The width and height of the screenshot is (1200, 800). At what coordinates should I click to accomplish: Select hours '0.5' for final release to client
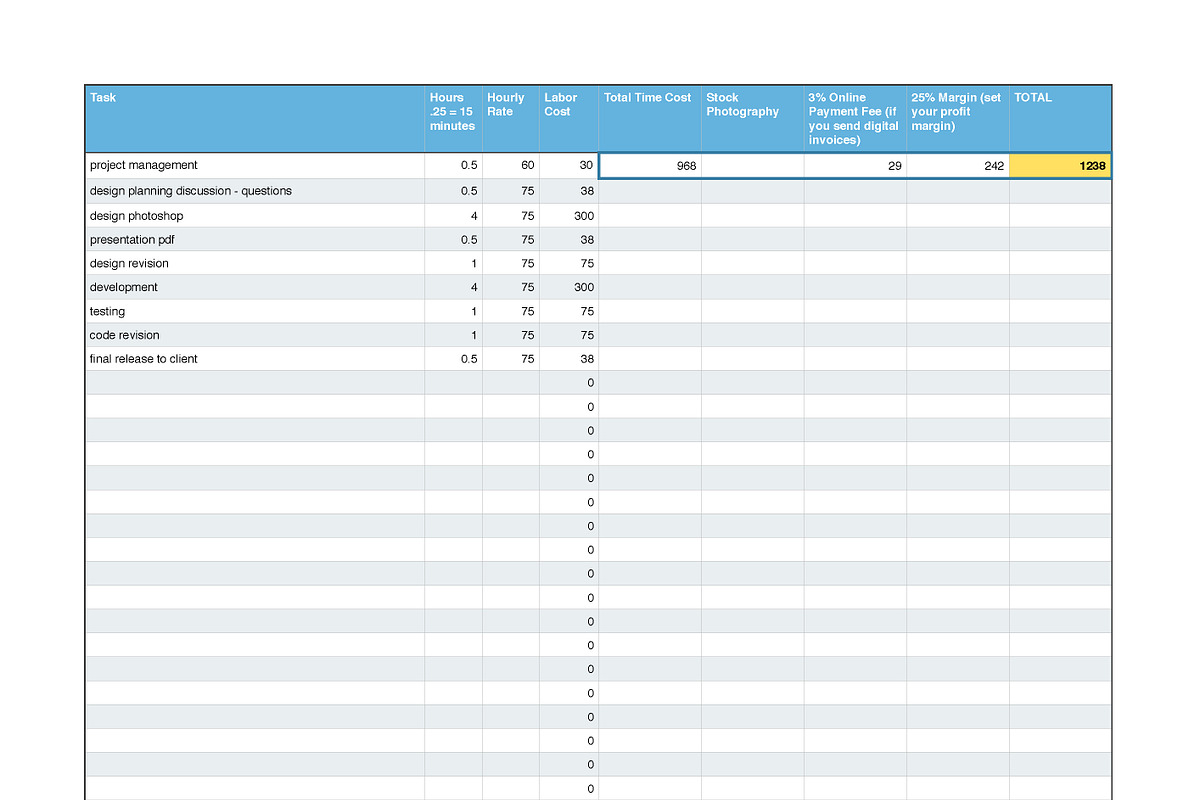[x=454, y=359]
